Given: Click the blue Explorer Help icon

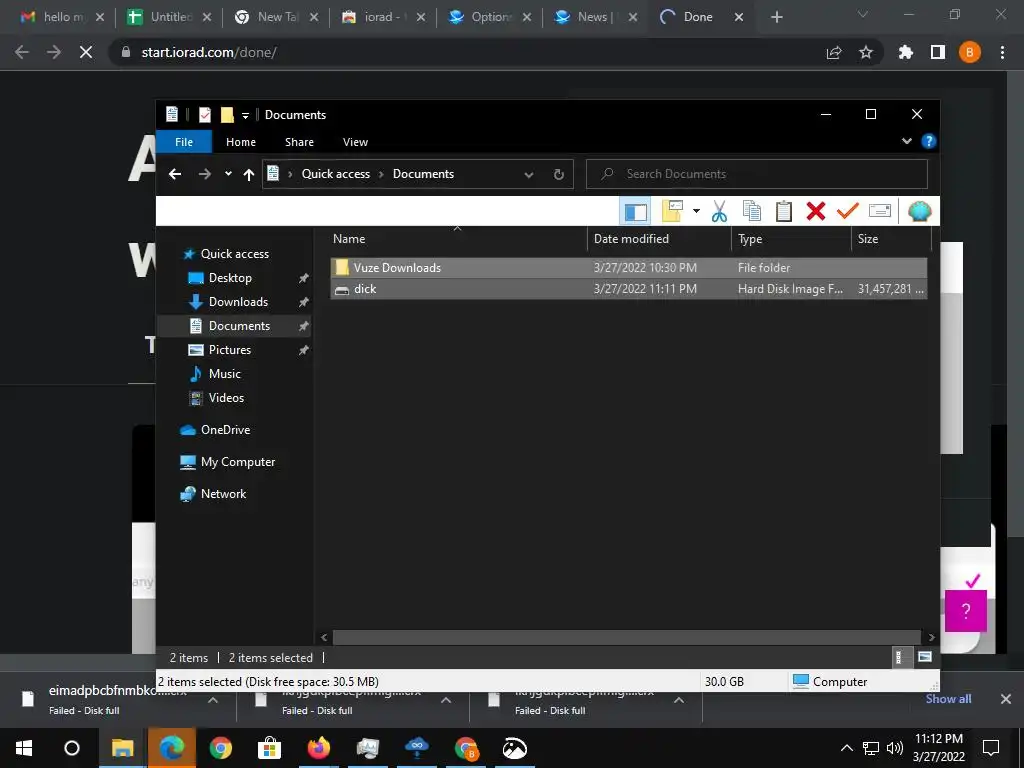Looking at the screenshot, I should coord(928,141).
